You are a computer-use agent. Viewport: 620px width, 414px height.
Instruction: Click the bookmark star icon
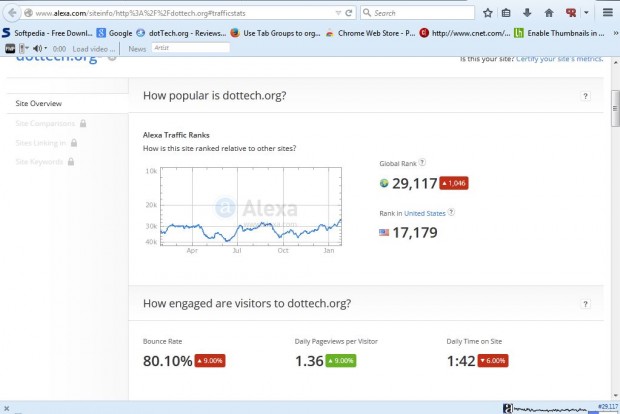[487, 13]
